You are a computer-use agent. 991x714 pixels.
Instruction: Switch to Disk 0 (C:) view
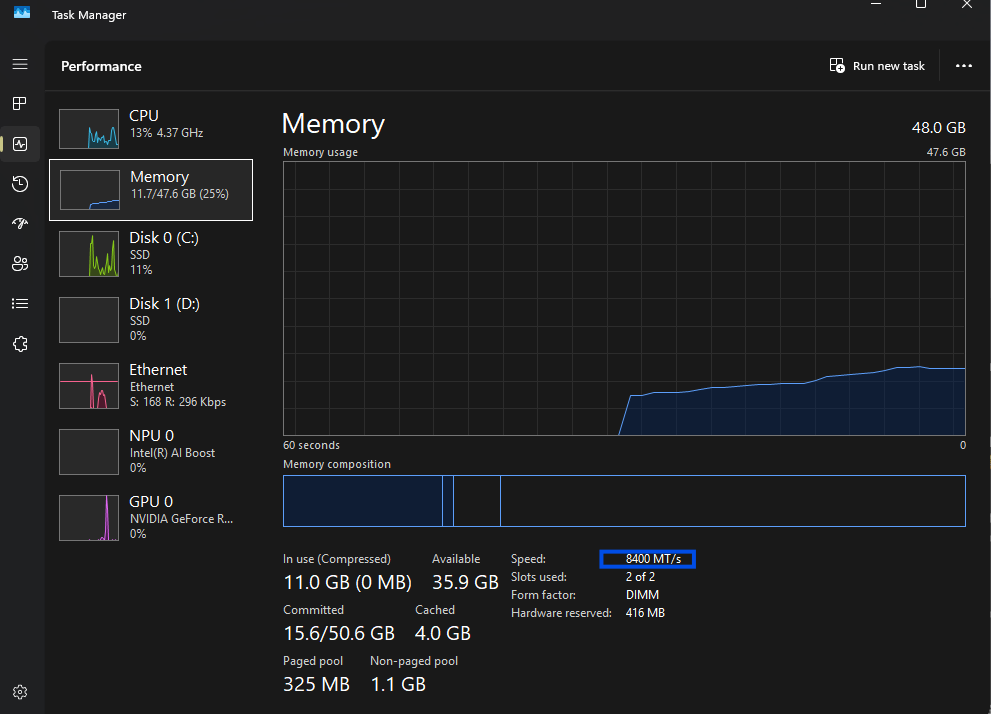point(150,253)
